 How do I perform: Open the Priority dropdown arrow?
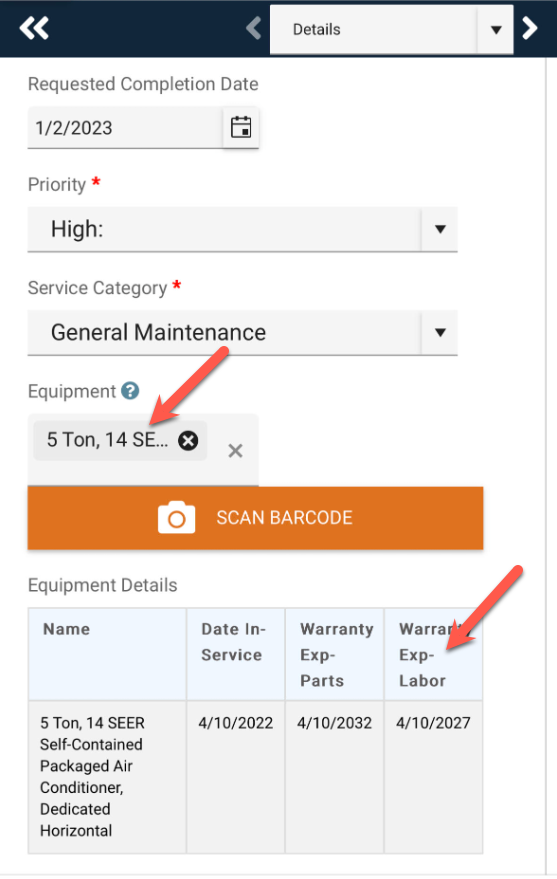click(440, 229)
